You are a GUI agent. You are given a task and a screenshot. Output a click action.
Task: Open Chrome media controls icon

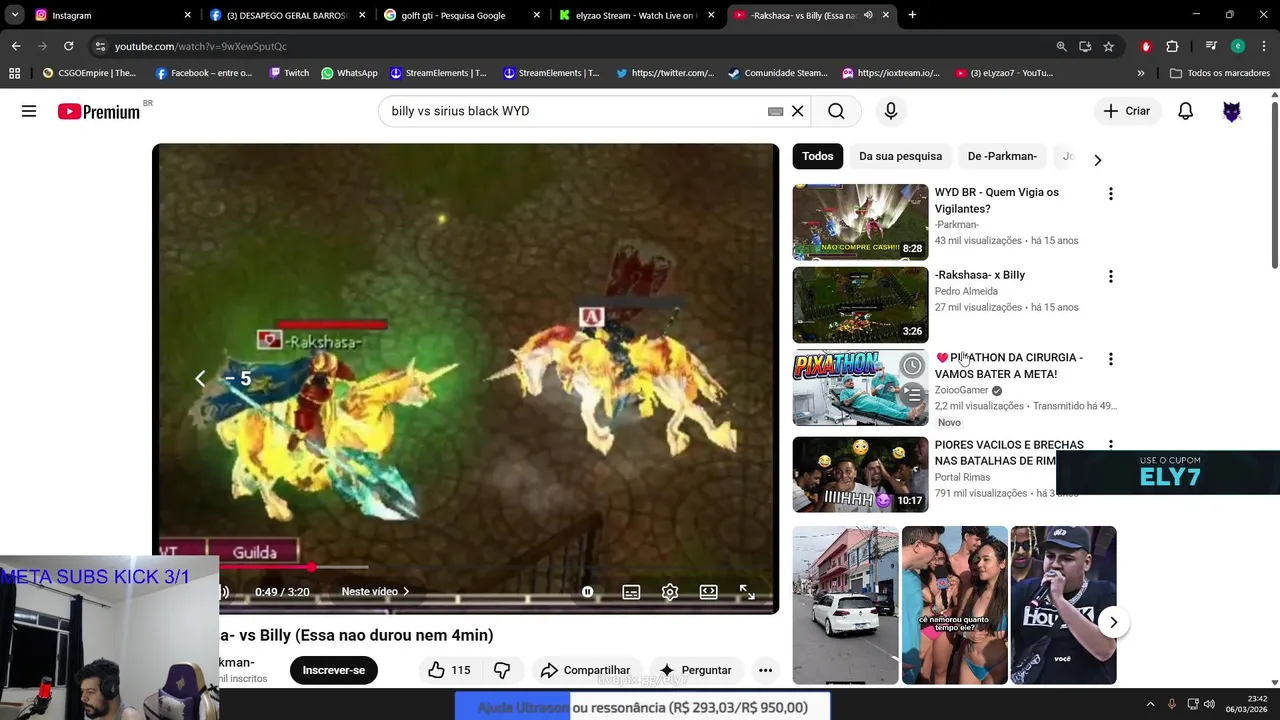[x=1211, y=46]
